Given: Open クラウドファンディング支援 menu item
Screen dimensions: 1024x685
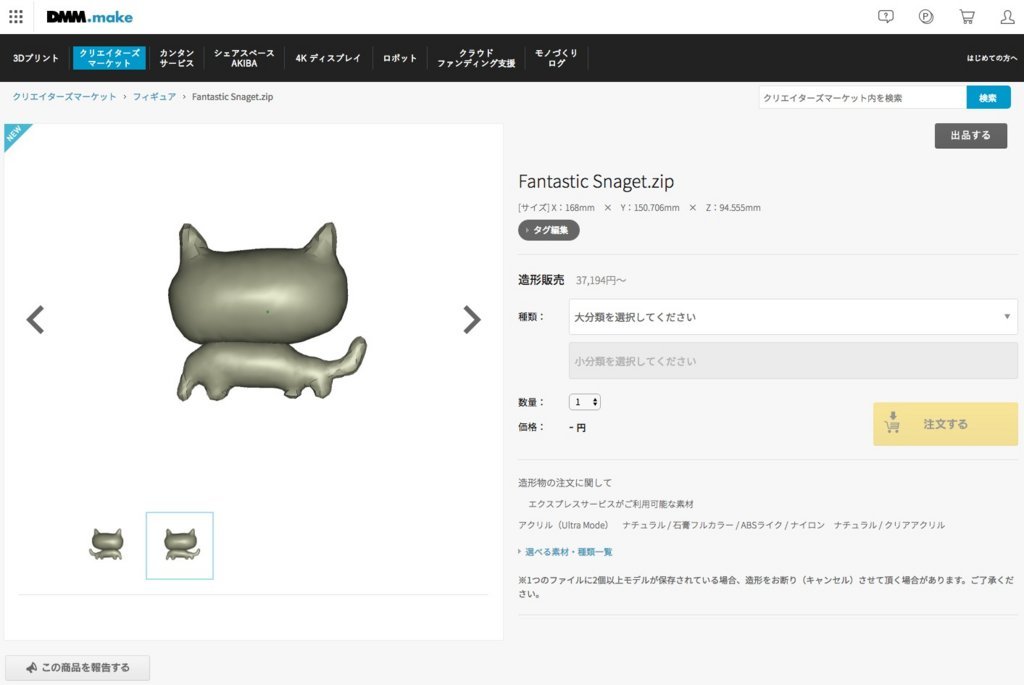Looking at the screenshot, I should click(476, 58).
